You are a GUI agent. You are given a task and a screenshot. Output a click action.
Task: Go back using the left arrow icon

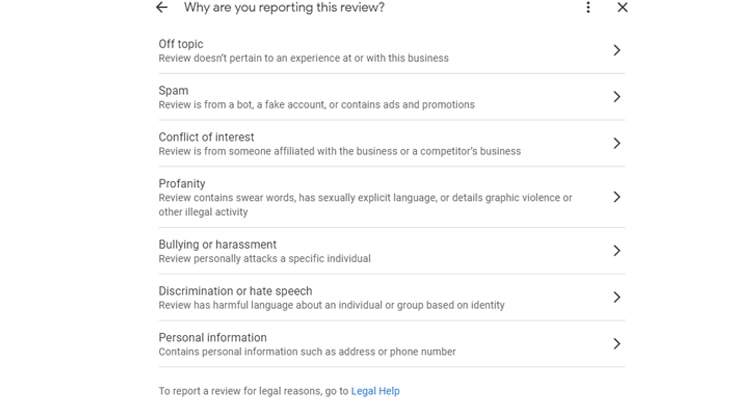click(162, 8)
